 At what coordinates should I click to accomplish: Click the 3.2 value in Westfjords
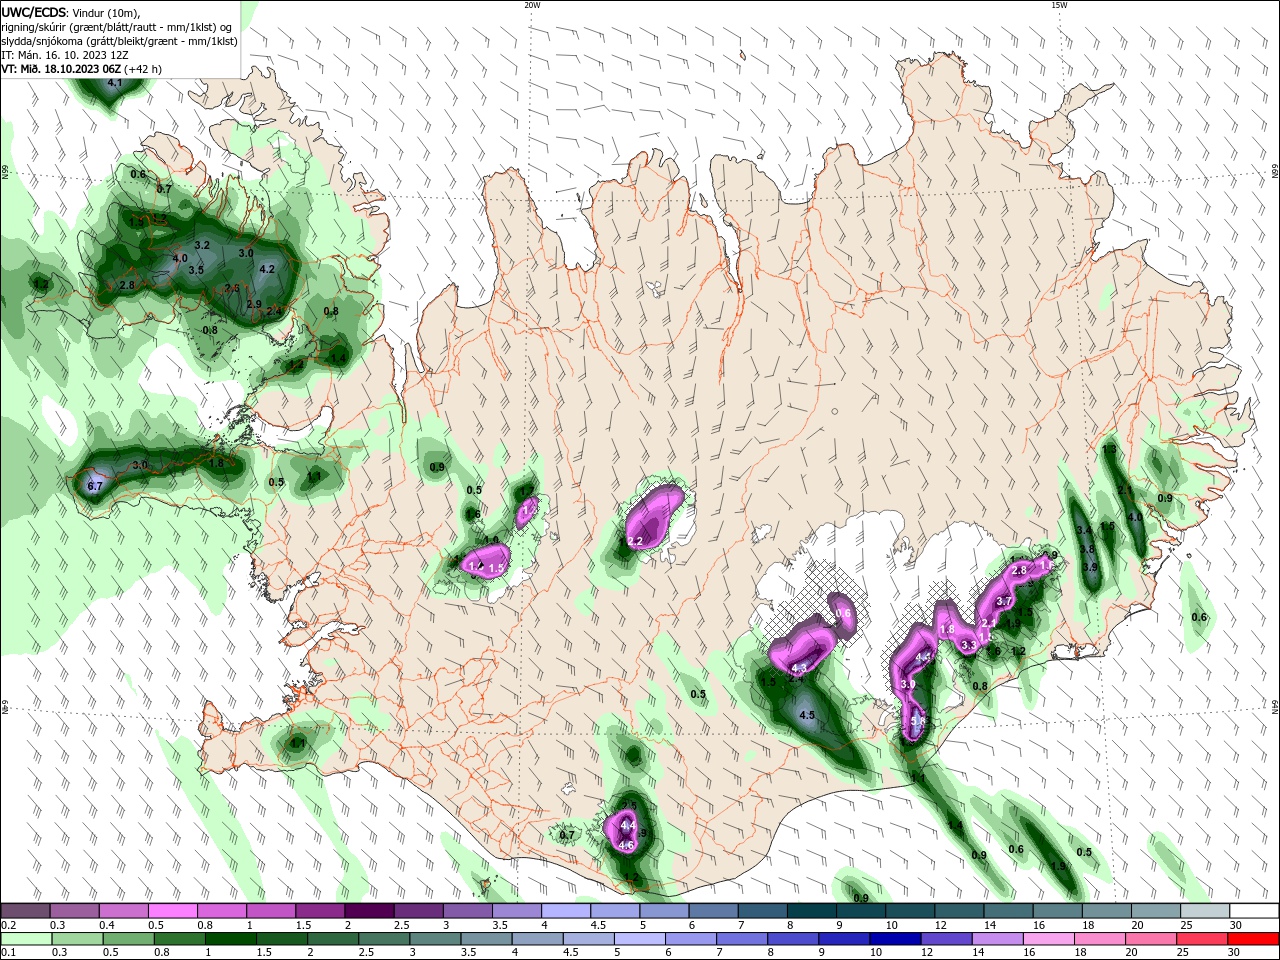(x=201, y=245)
